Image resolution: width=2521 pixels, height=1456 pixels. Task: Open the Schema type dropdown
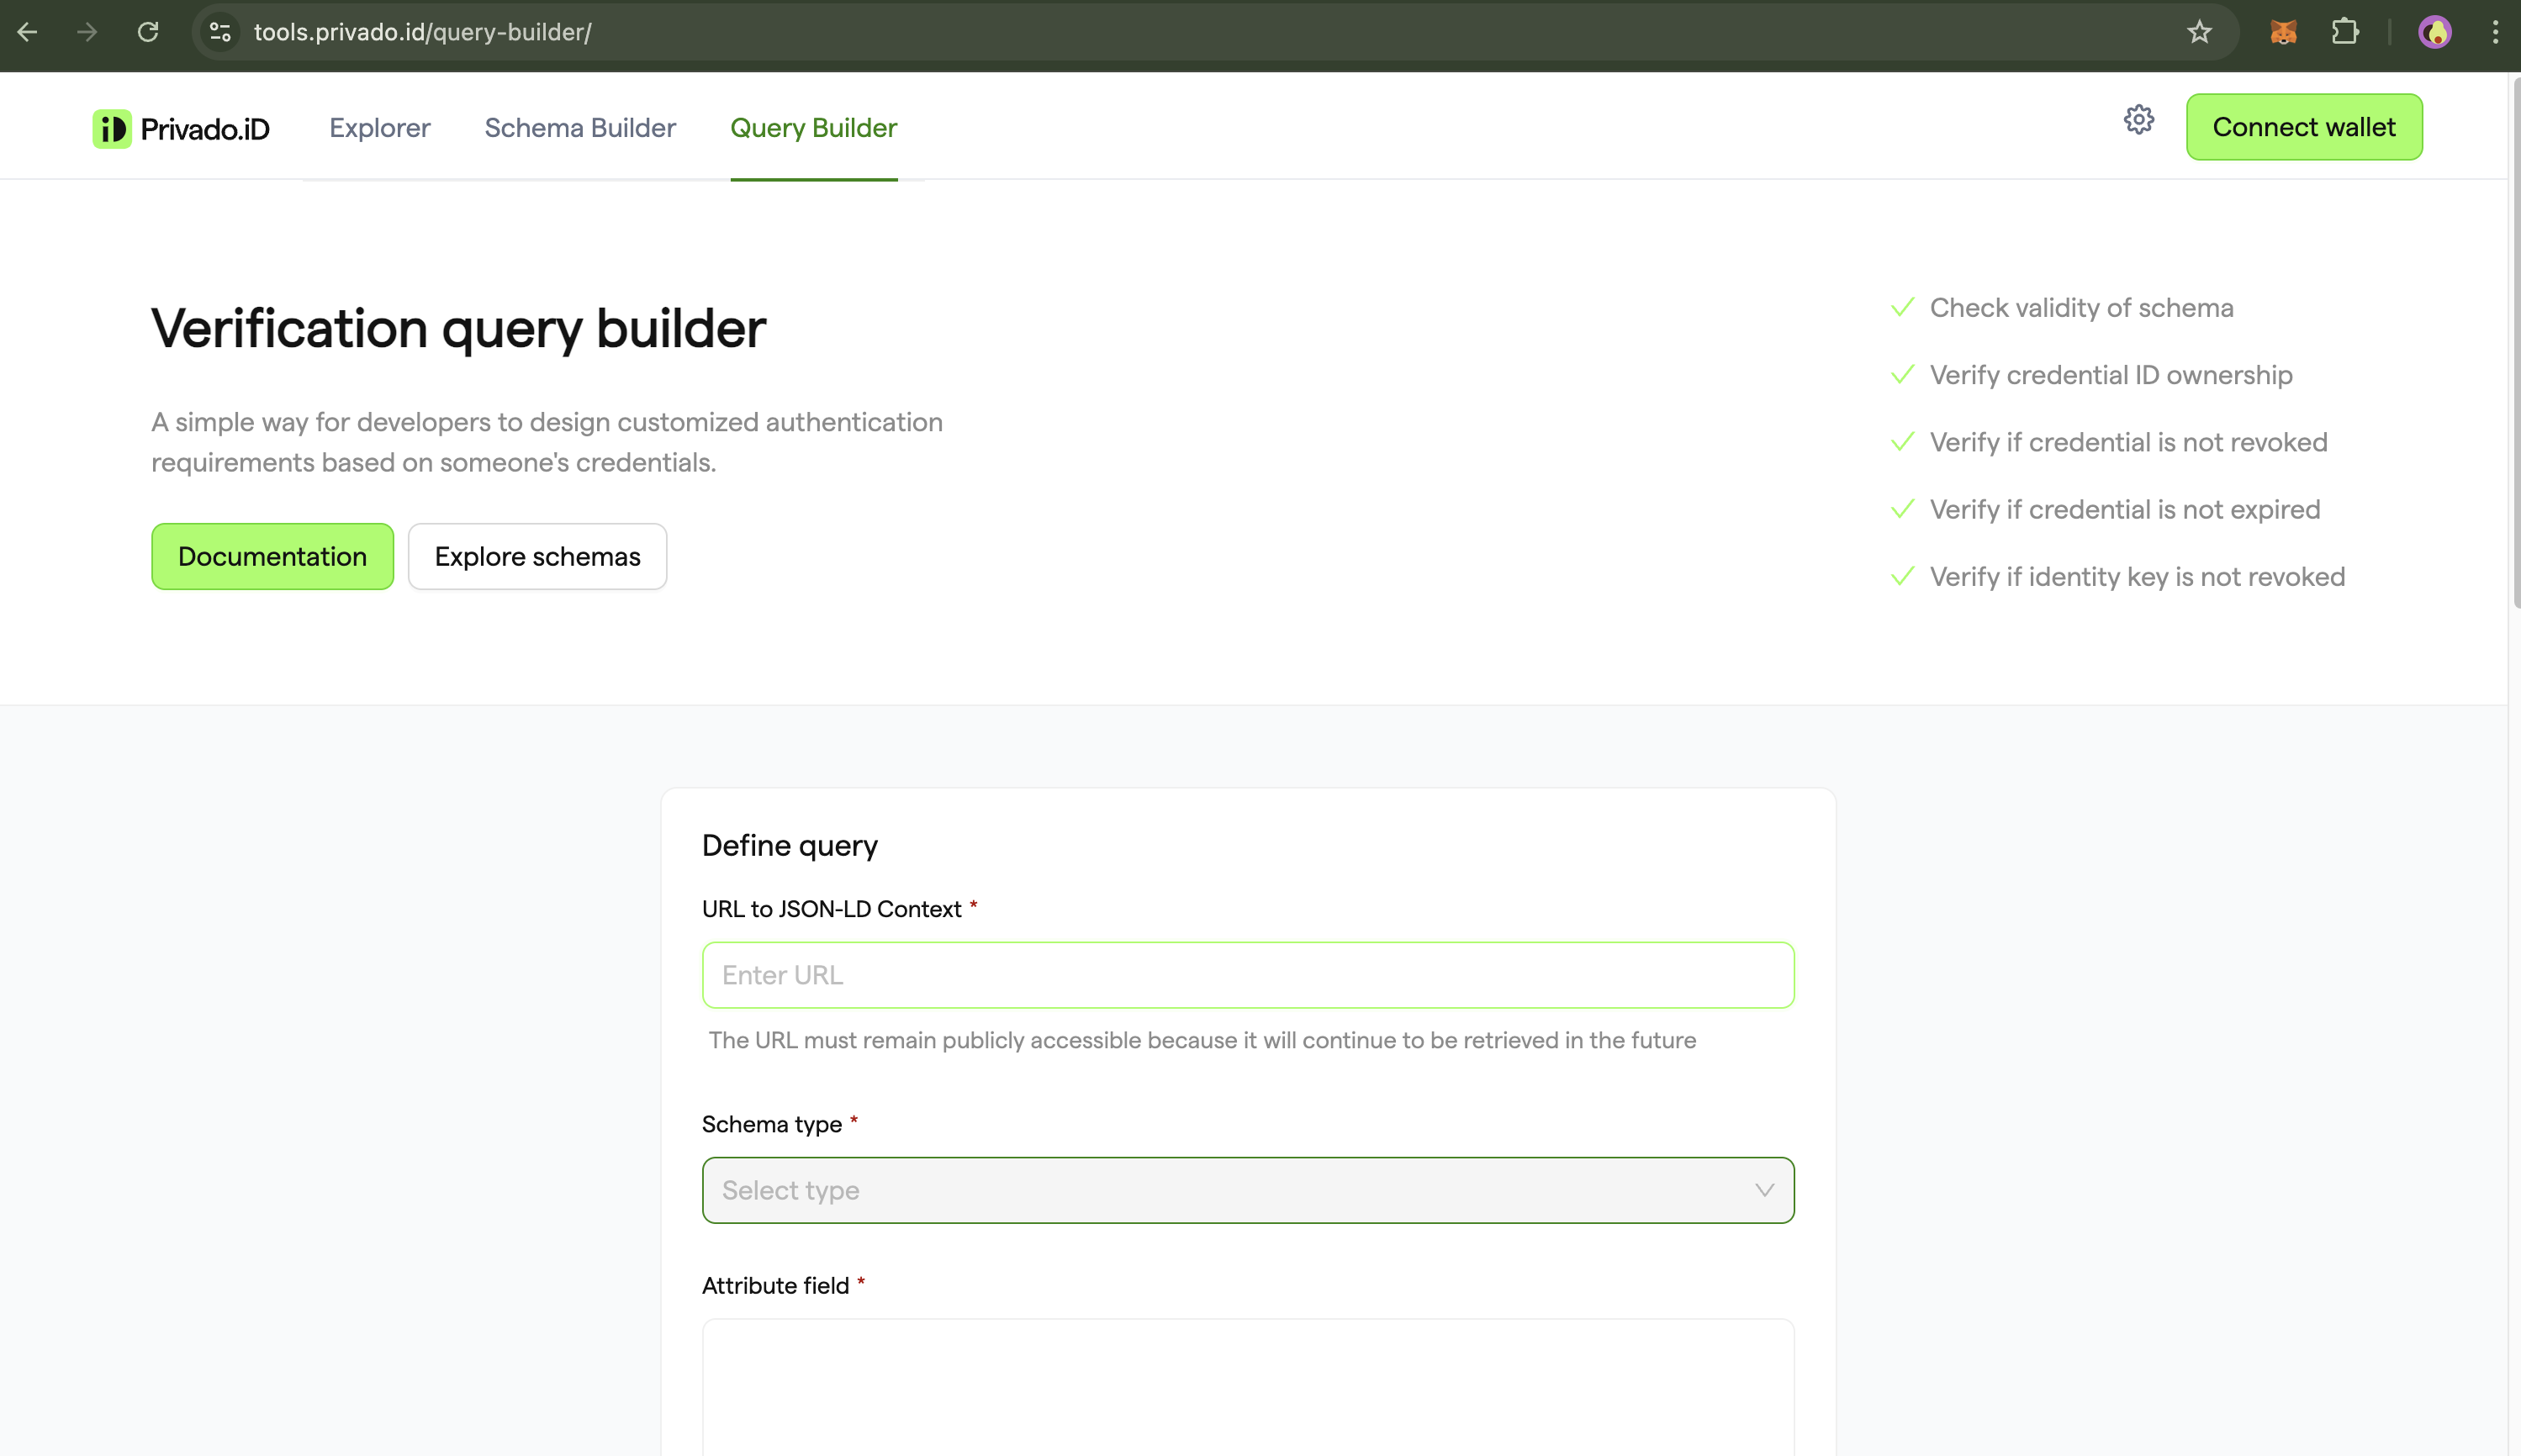(x=1248, y=1190)
